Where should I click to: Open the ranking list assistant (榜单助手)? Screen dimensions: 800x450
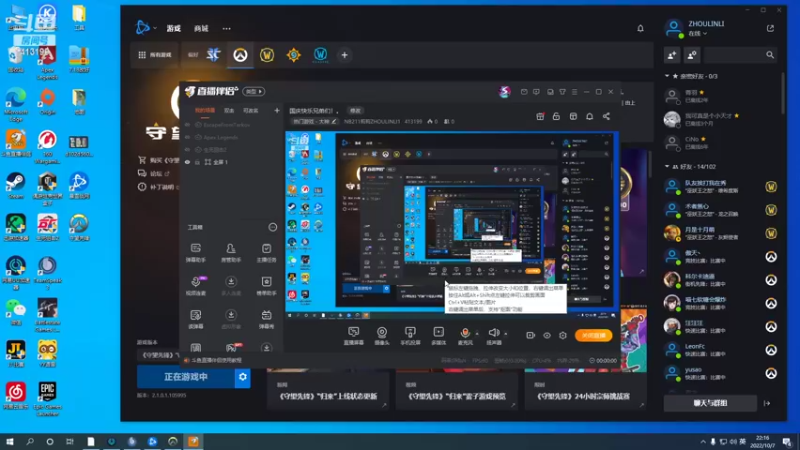pos(266,286)
